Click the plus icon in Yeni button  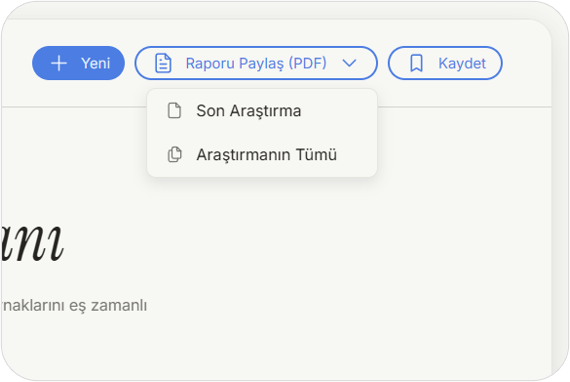tap(59, 63)
